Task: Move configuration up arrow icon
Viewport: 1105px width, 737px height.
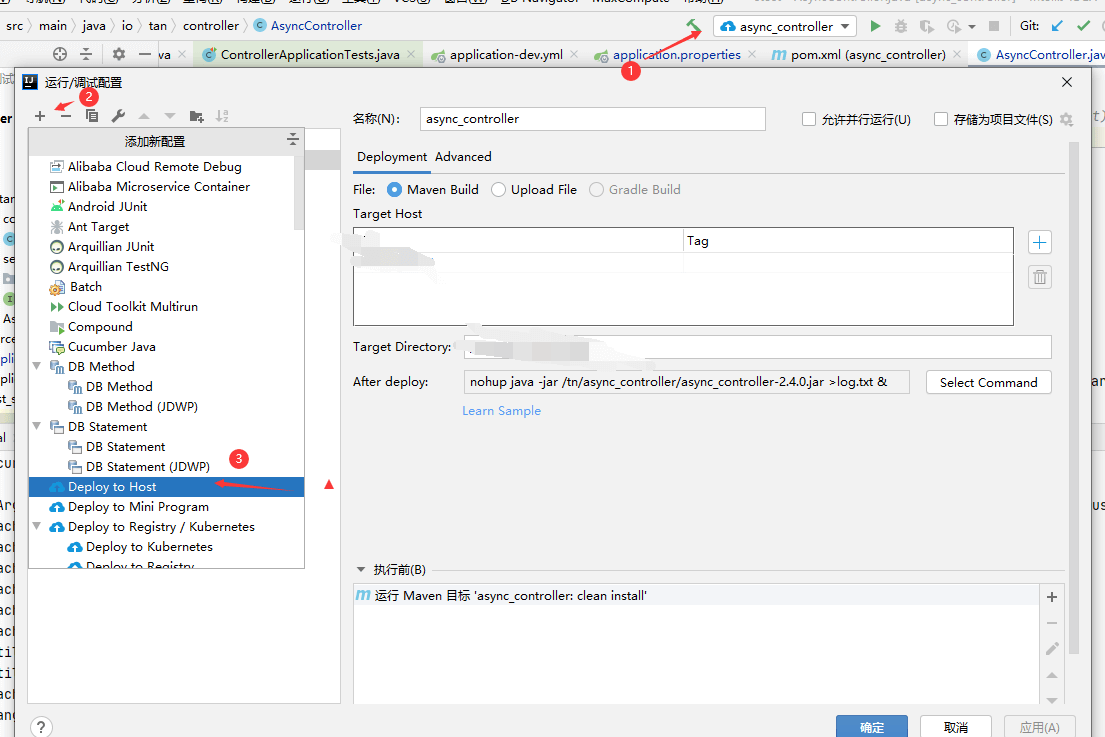Action: pyautogui.click(x=144, y=116)
